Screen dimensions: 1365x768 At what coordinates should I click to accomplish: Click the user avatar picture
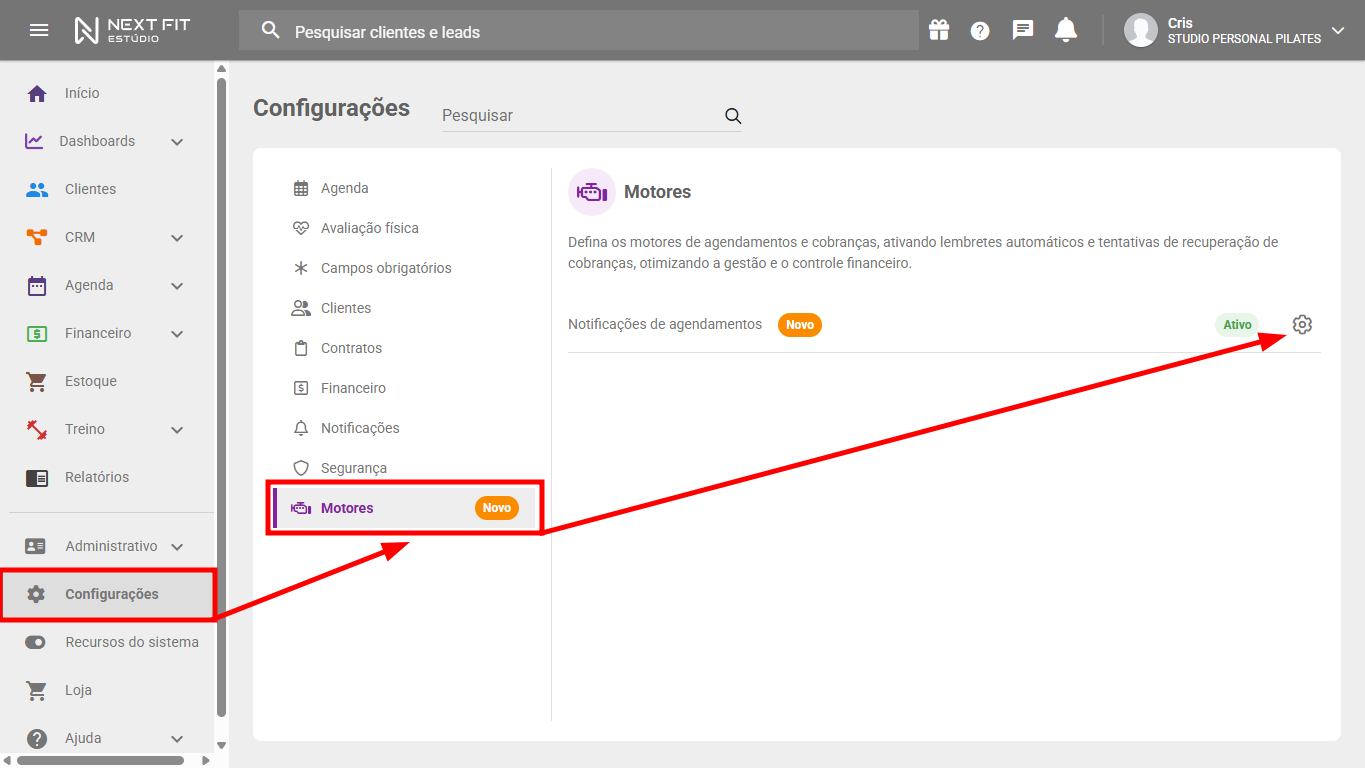(x=1141, y=30)
